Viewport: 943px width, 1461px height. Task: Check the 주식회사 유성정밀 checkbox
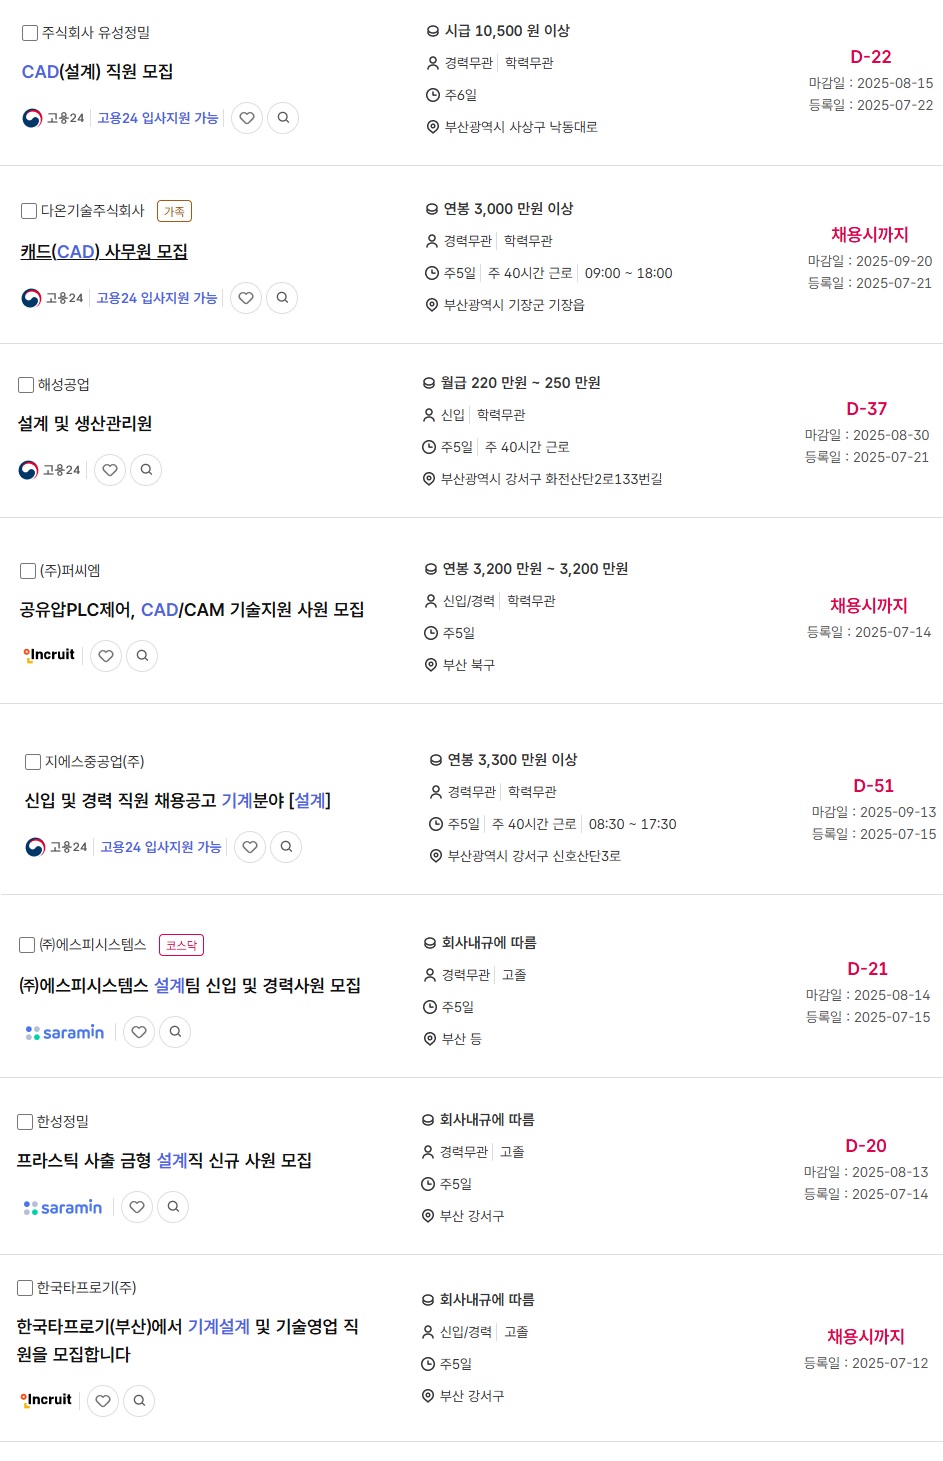click(x=30, y=33)
